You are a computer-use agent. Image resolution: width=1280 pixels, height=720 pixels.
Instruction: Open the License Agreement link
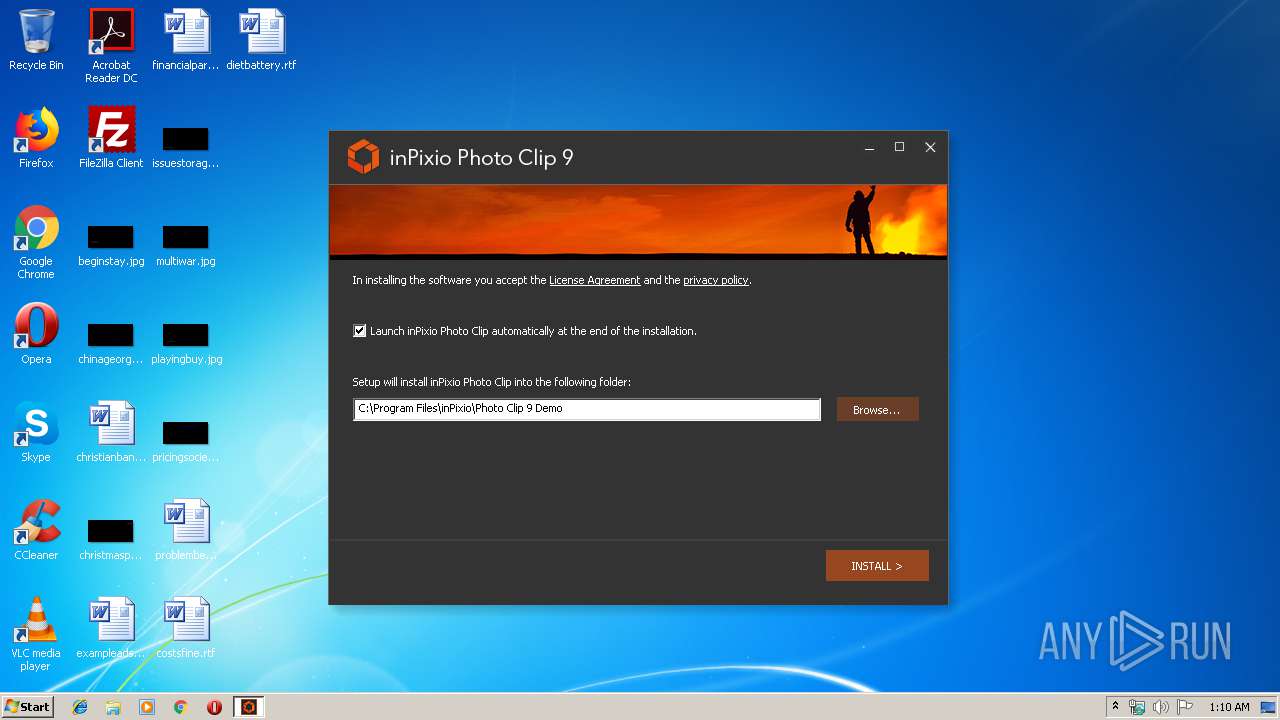595,281
